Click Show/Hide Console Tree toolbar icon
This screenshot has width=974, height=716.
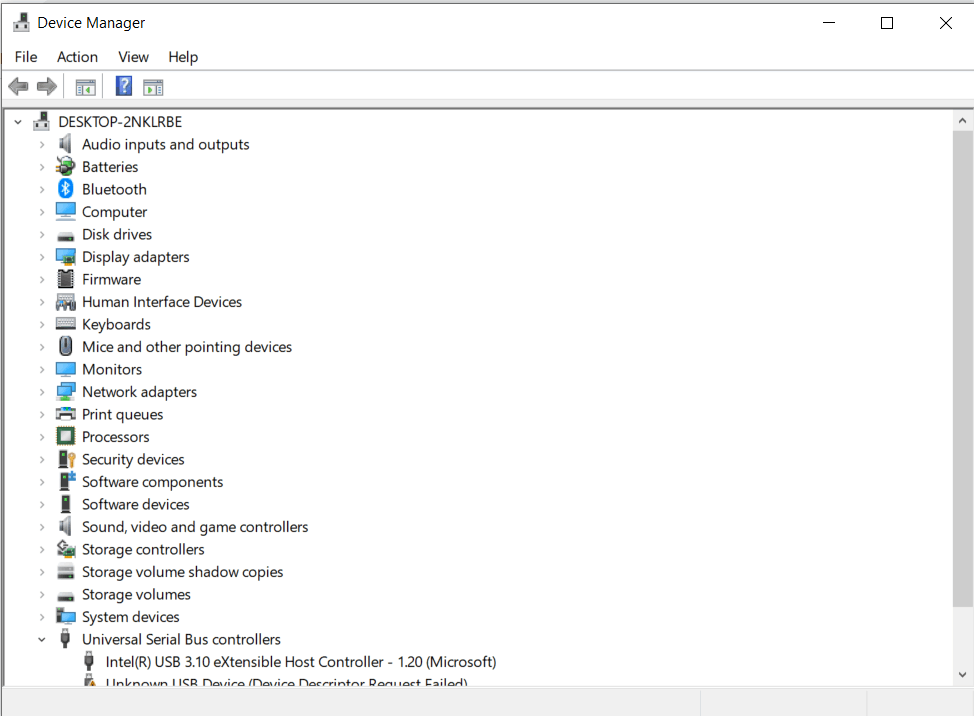coord(86,88)
